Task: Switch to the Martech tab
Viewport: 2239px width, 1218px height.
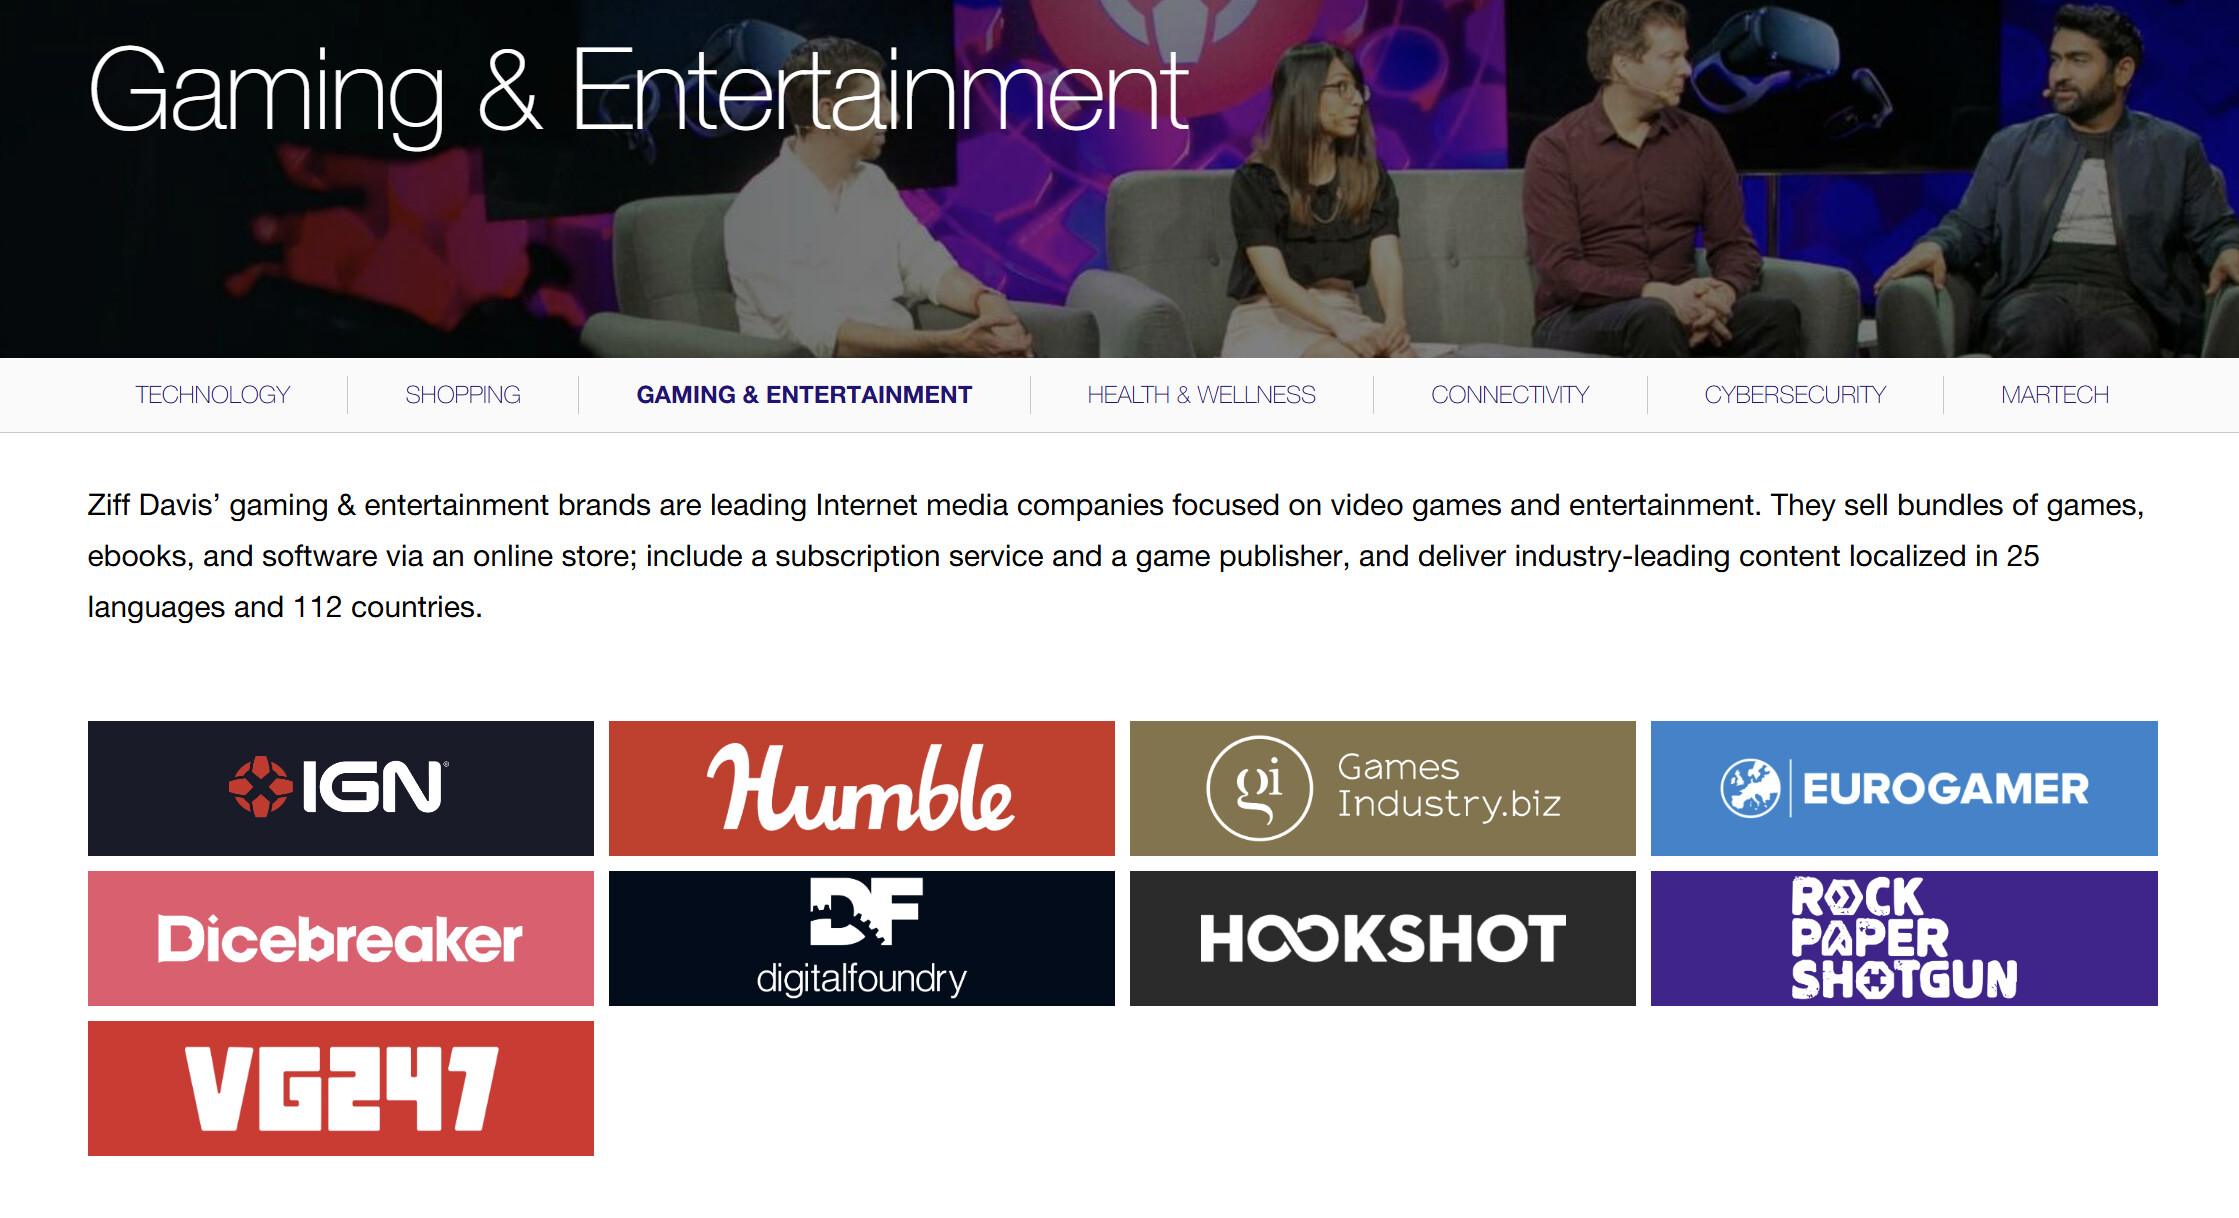Action: (2055, 395)
